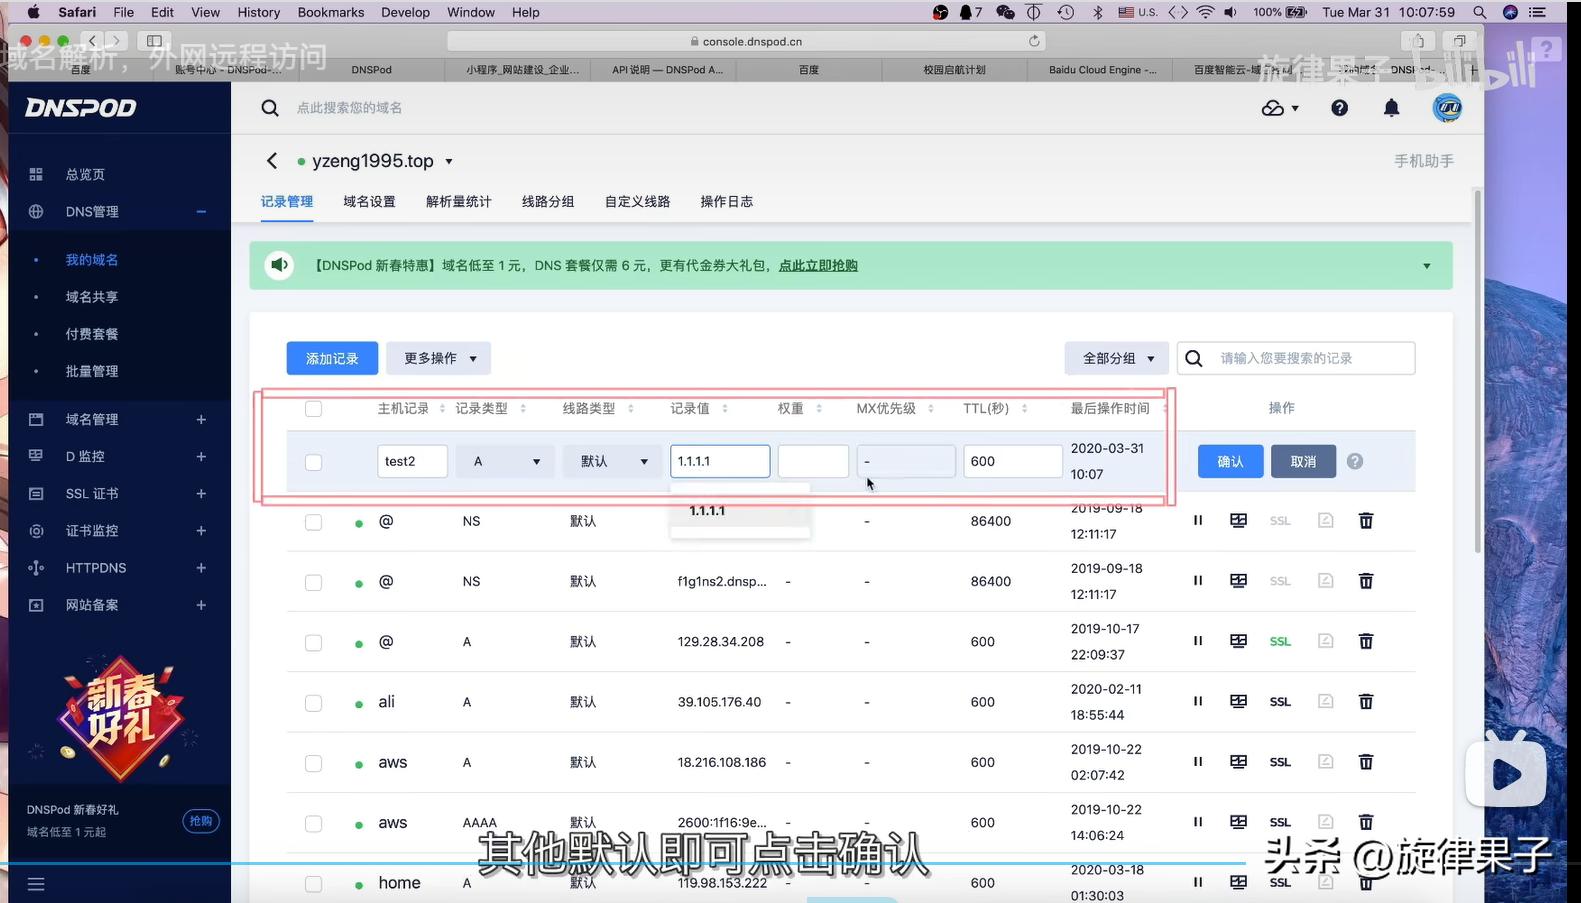Click the announcement speaker icon
The image size is (1581, 903).
point(279,265)
